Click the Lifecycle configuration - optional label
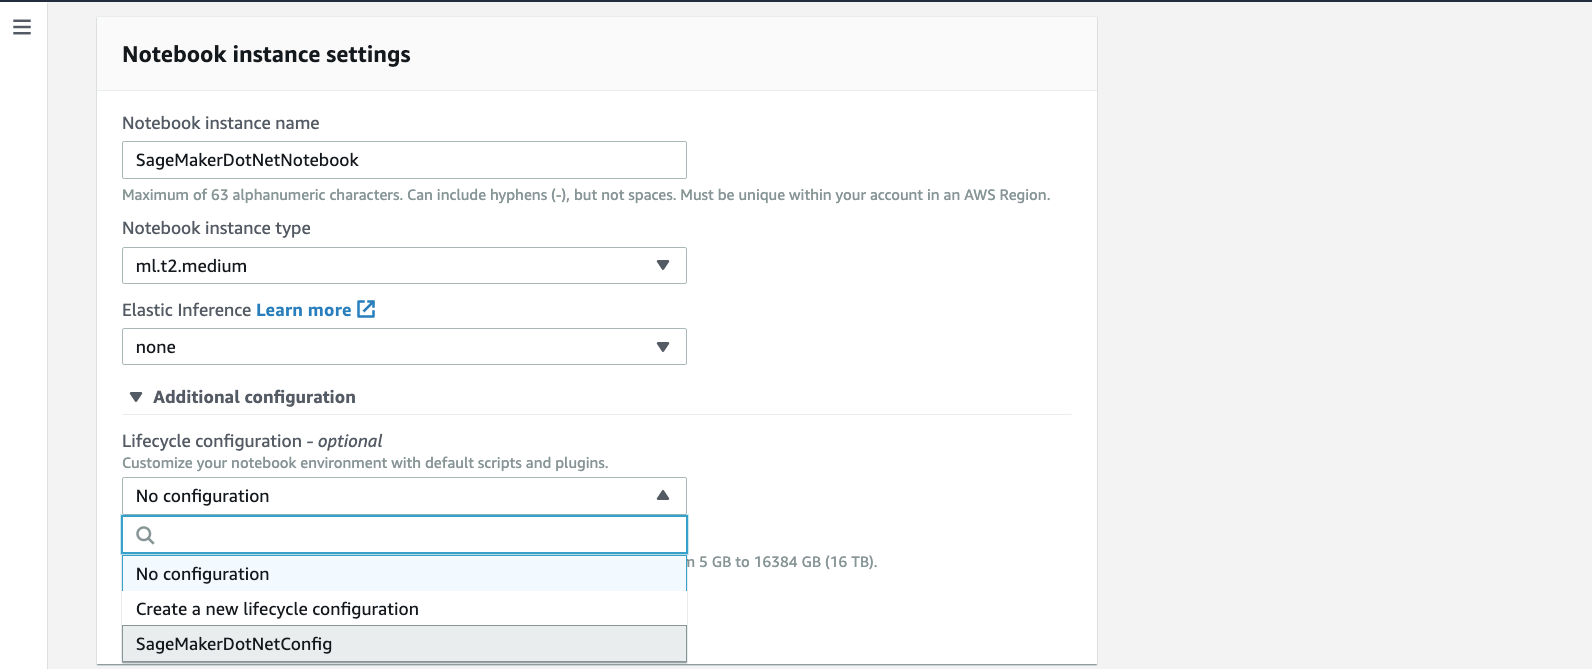The height and width of the screenshot is (669, 1592). pyautogui.click(x=252, y=441)
